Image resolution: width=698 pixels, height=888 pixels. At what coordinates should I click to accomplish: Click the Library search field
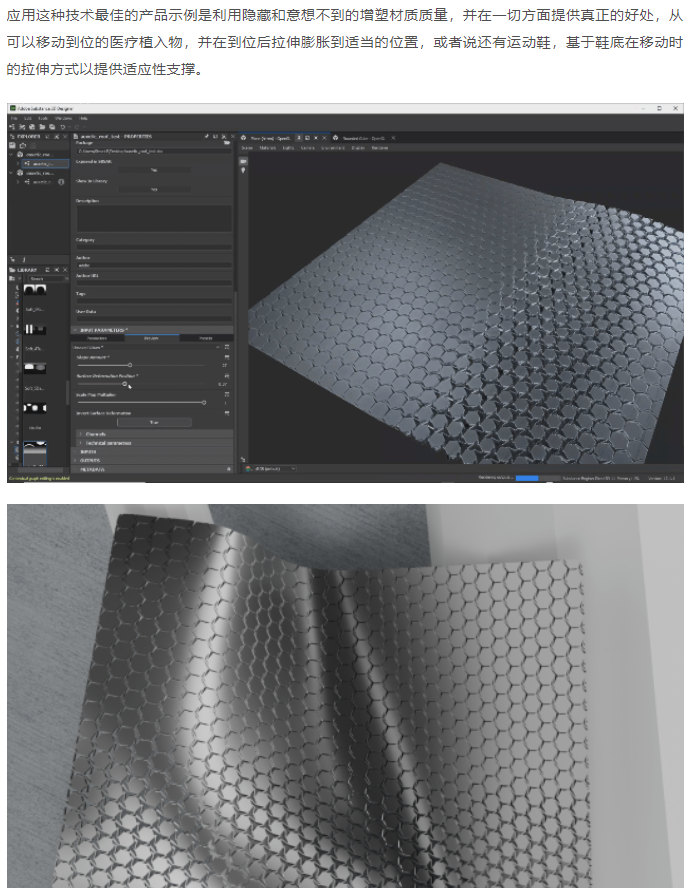tap(45, 279)
